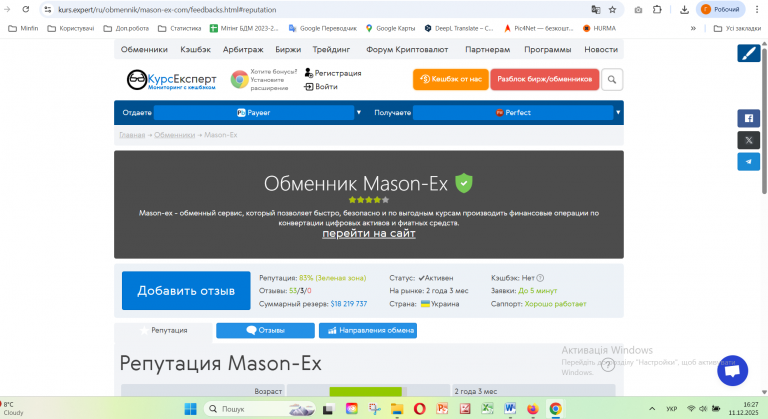Click the translate page icon in address bar

[596, 9]
